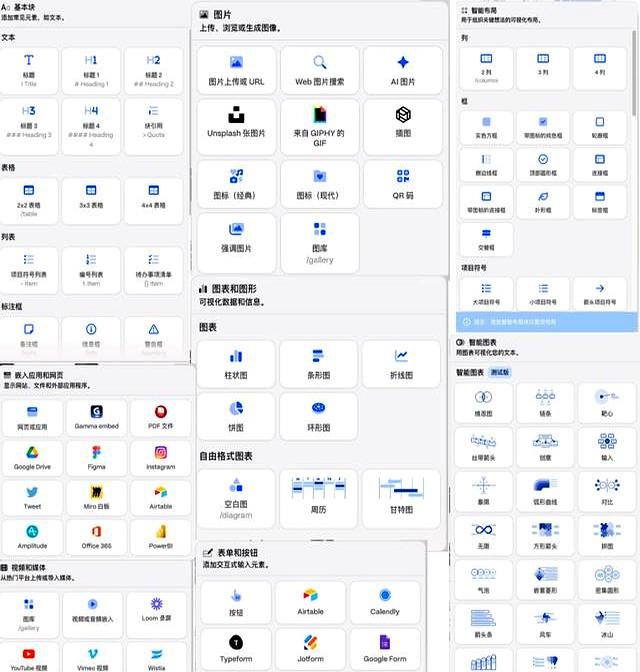The image size is (640, 672).
Task: Embed a Tweet
Action: tap(32, 498)
